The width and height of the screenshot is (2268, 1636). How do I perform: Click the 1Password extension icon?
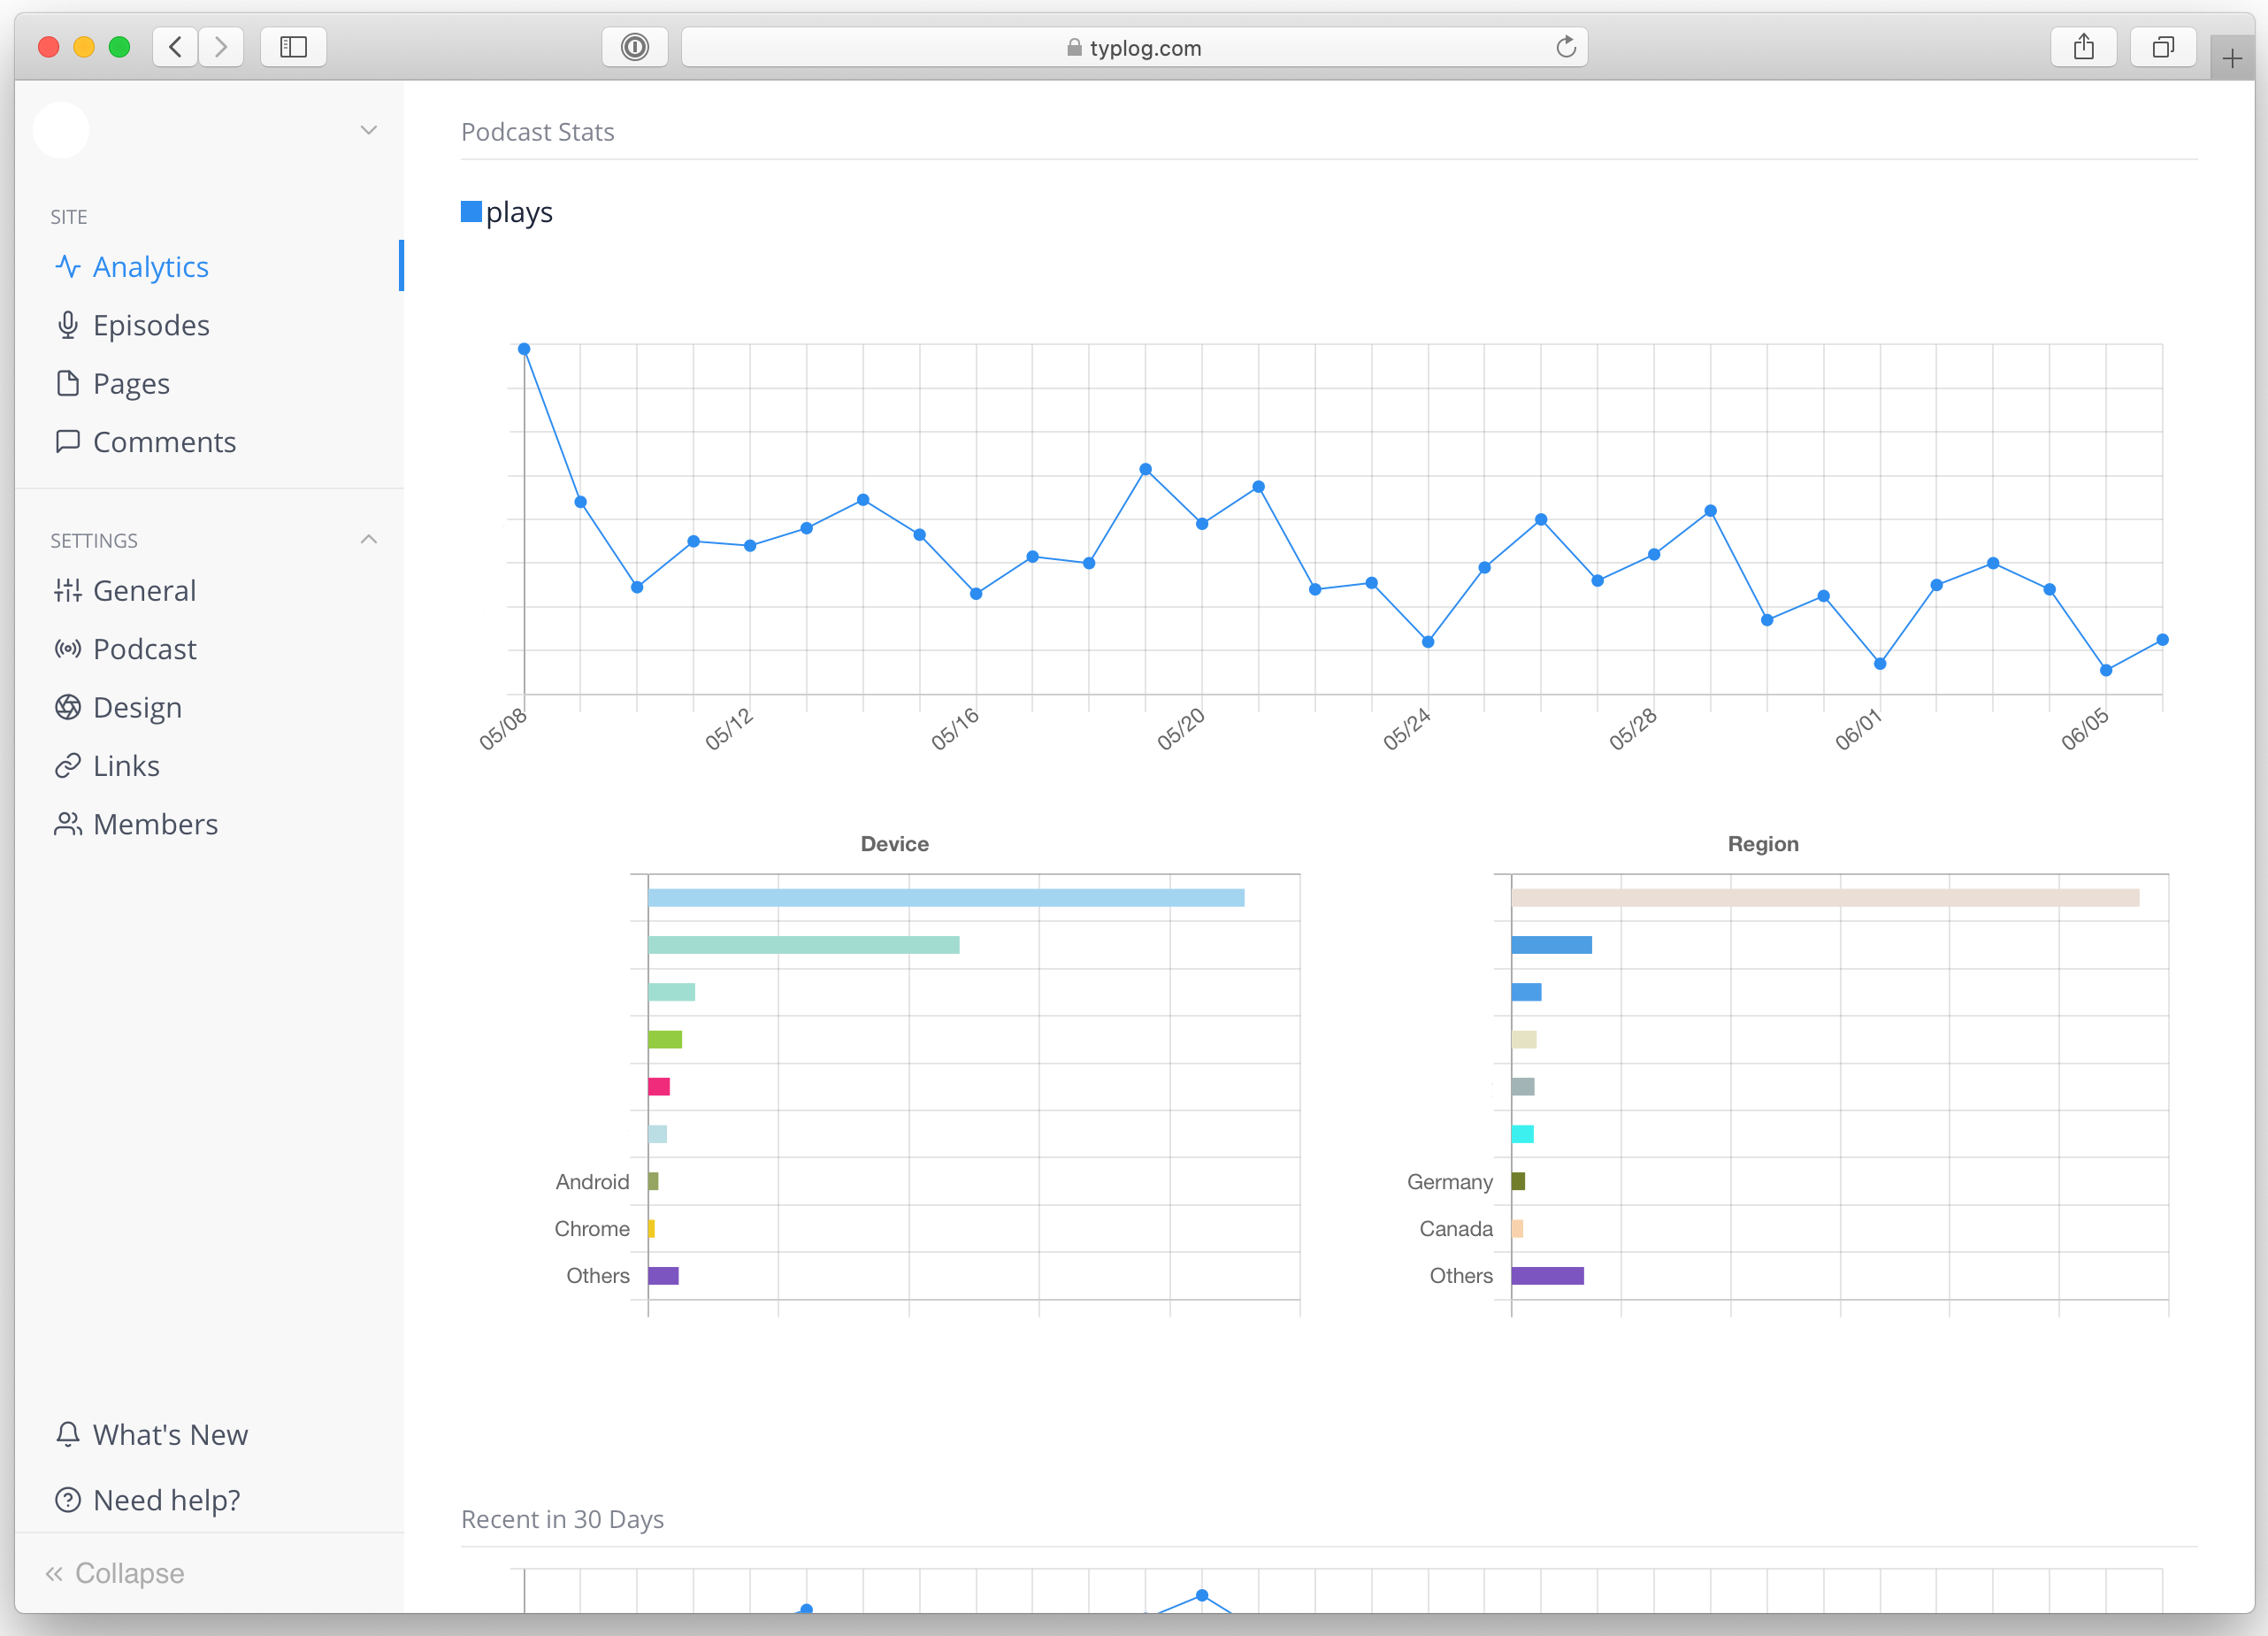[x=635, y=47]
